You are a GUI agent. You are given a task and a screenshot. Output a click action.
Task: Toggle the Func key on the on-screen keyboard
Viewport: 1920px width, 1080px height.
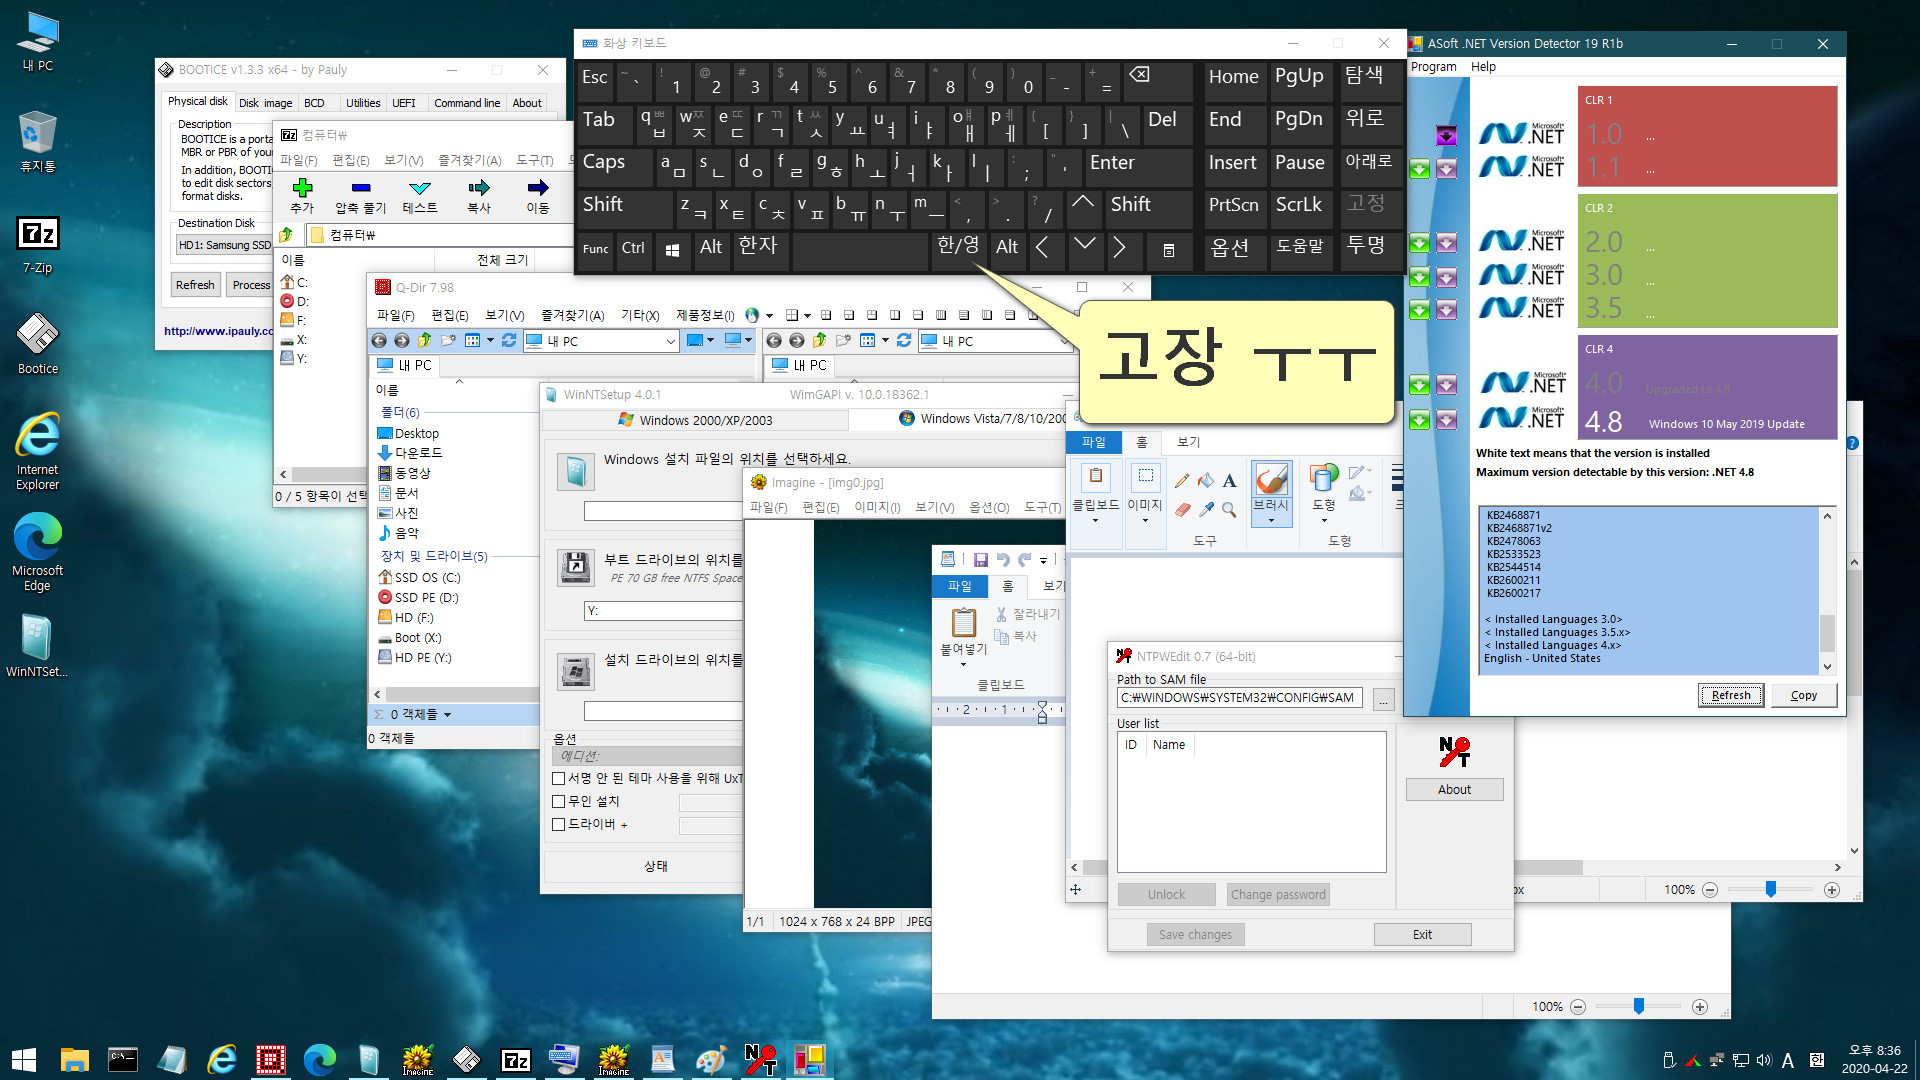(x=595, y=249)
